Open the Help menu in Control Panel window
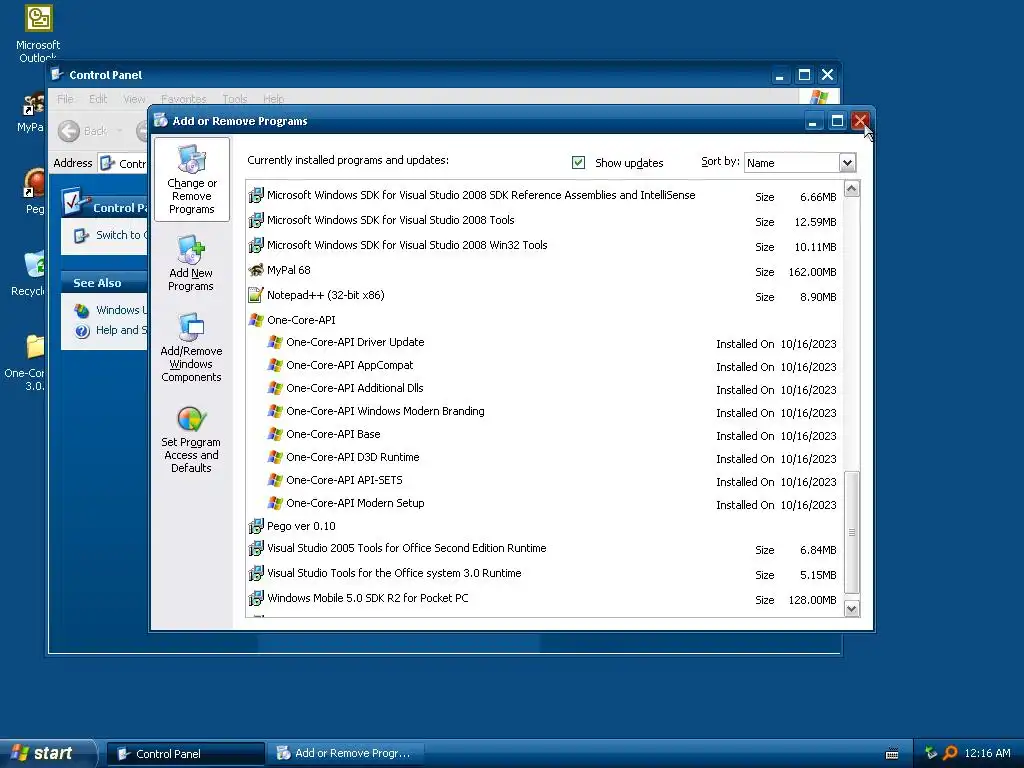 pyautogui.click(x=274, y=99)
